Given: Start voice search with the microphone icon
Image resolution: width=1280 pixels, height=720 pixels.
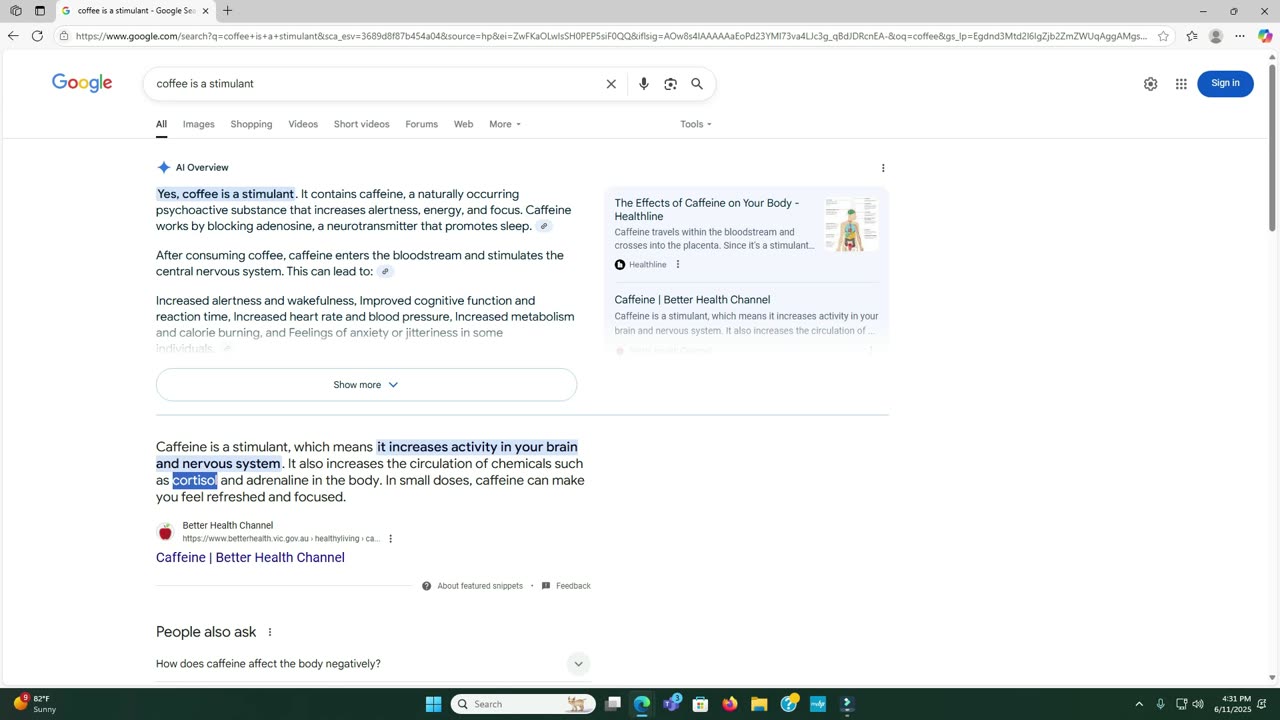Looking at the screenshot, I should click(x=644, y=84).
